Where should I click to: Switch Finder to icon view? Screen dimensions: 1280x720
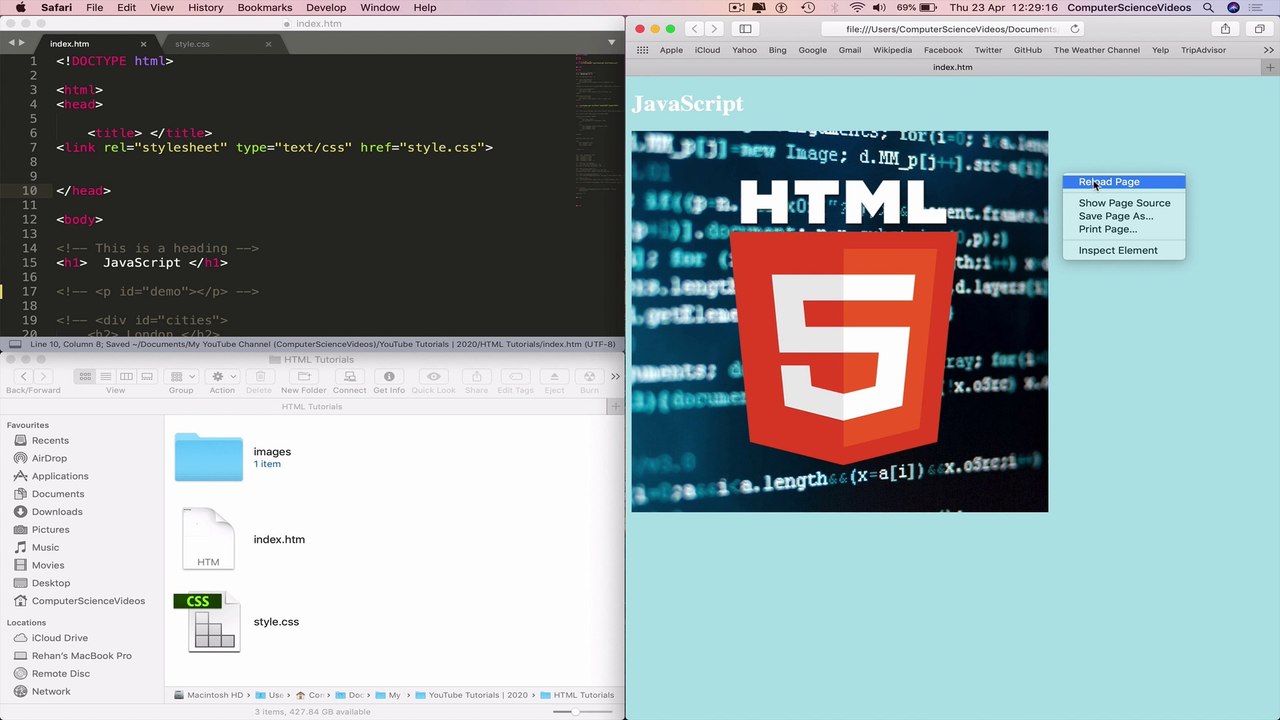[x=85, y=376]
